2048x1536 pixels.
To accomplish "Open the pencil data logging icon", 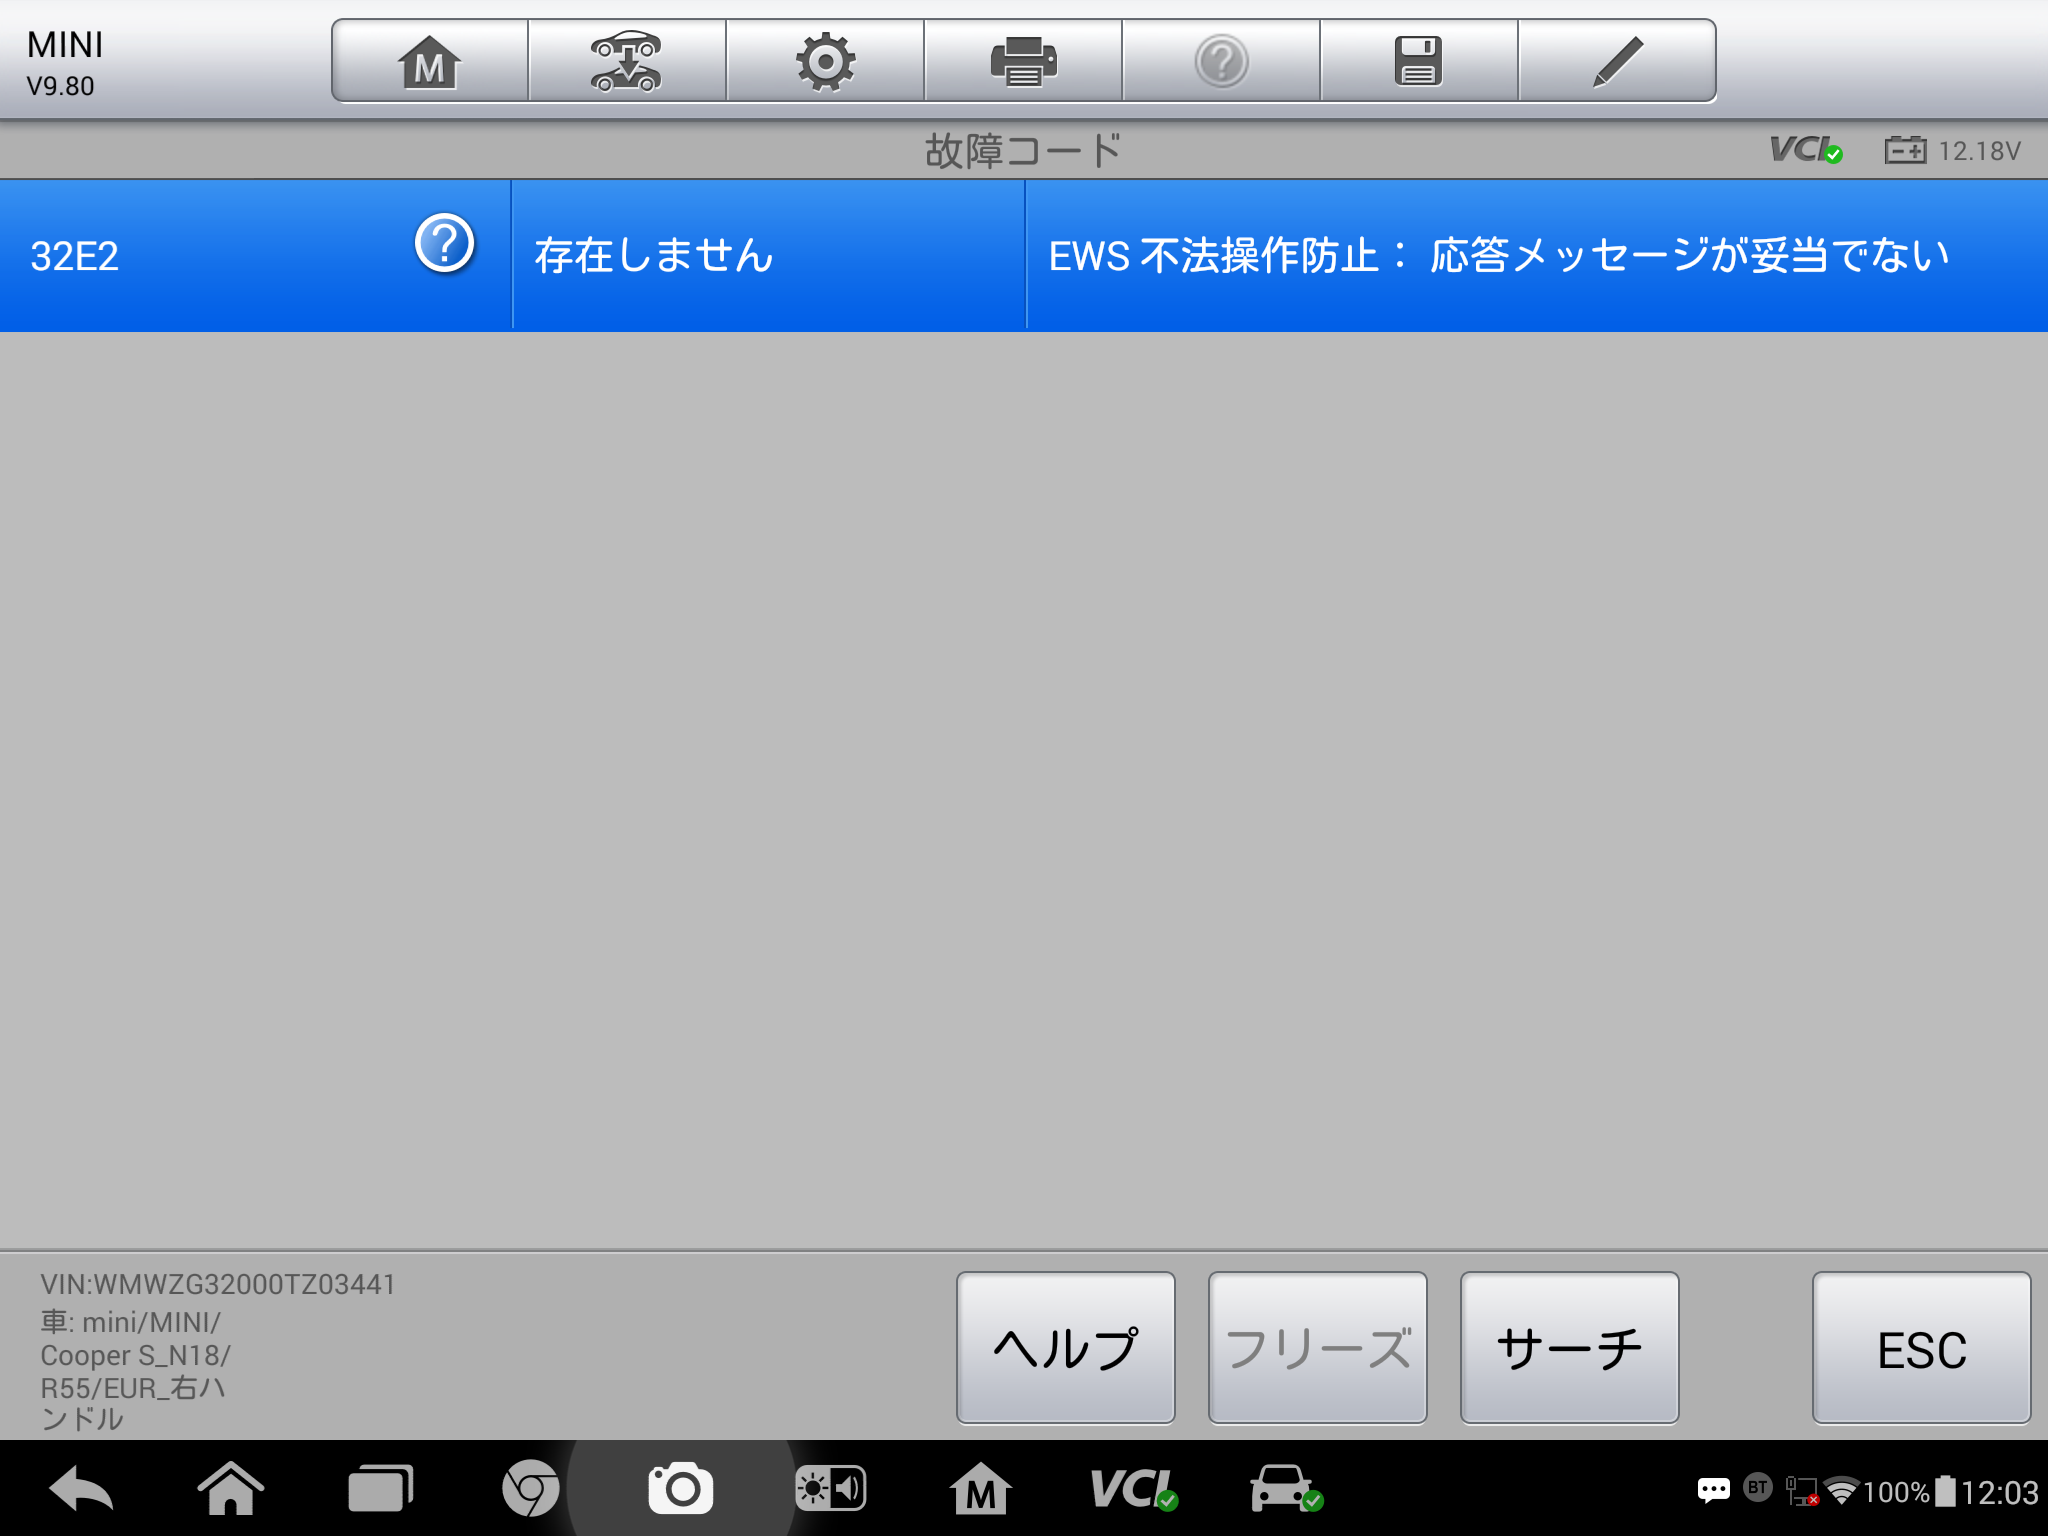I will [x=1617, y=61].
